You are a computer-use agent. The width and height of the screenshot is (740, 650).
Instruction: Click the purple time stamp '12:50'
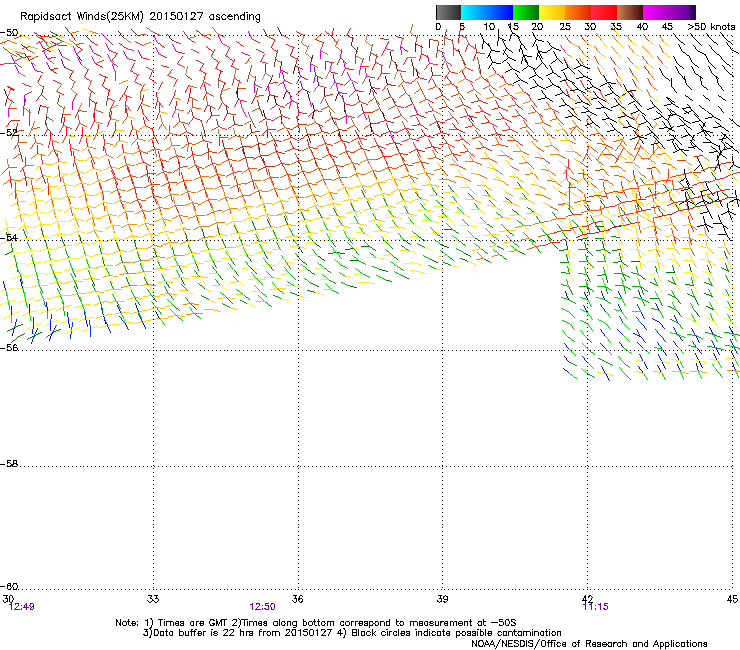[x=262, y=607]
